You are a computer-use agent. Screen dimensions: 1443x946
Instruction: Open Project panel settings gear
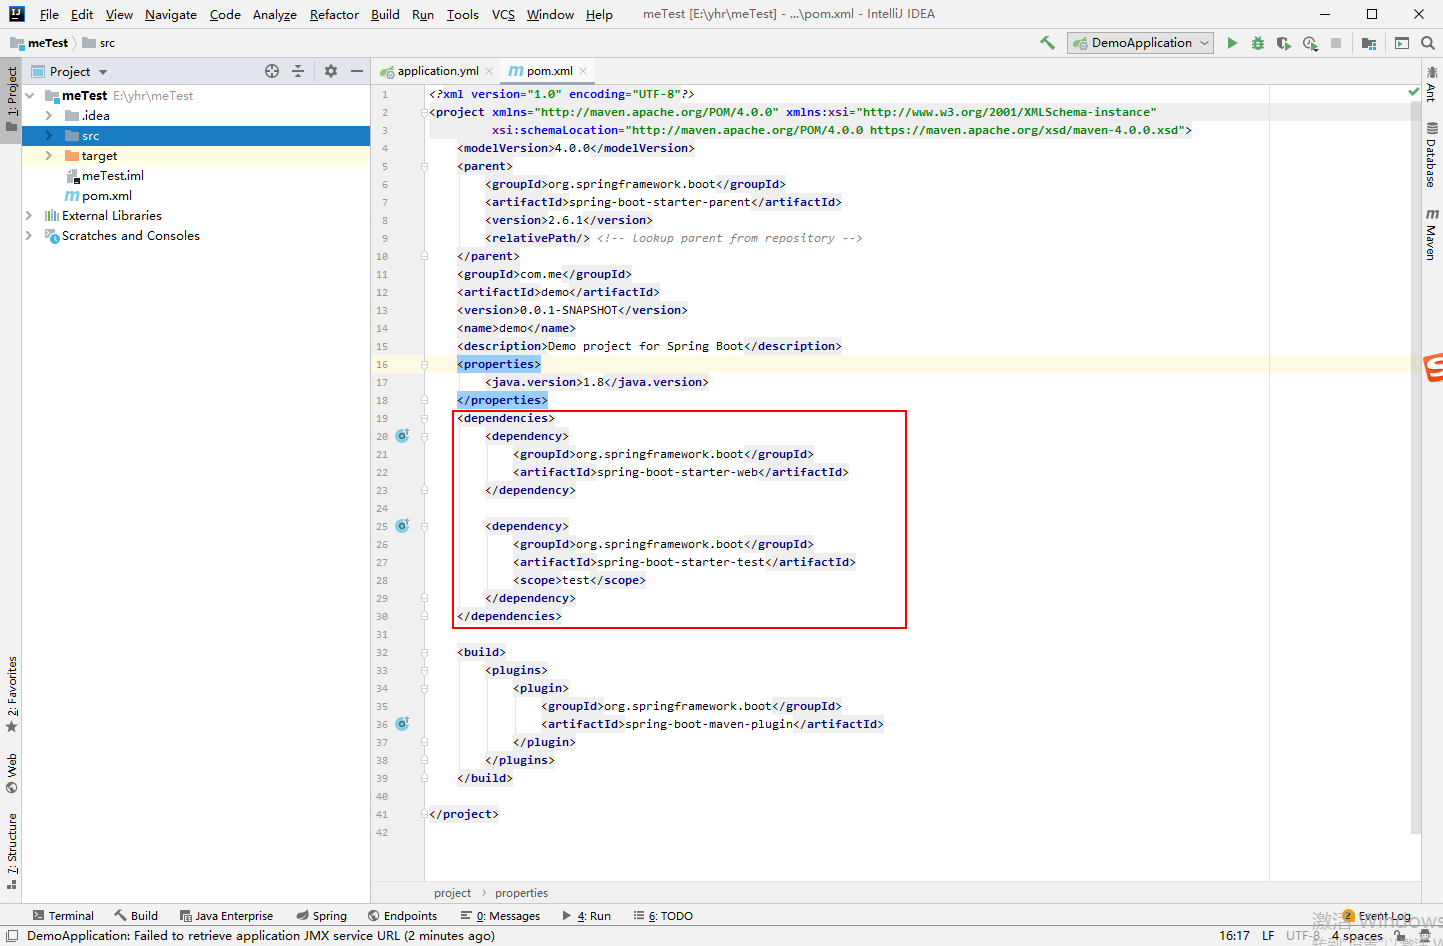331,71
